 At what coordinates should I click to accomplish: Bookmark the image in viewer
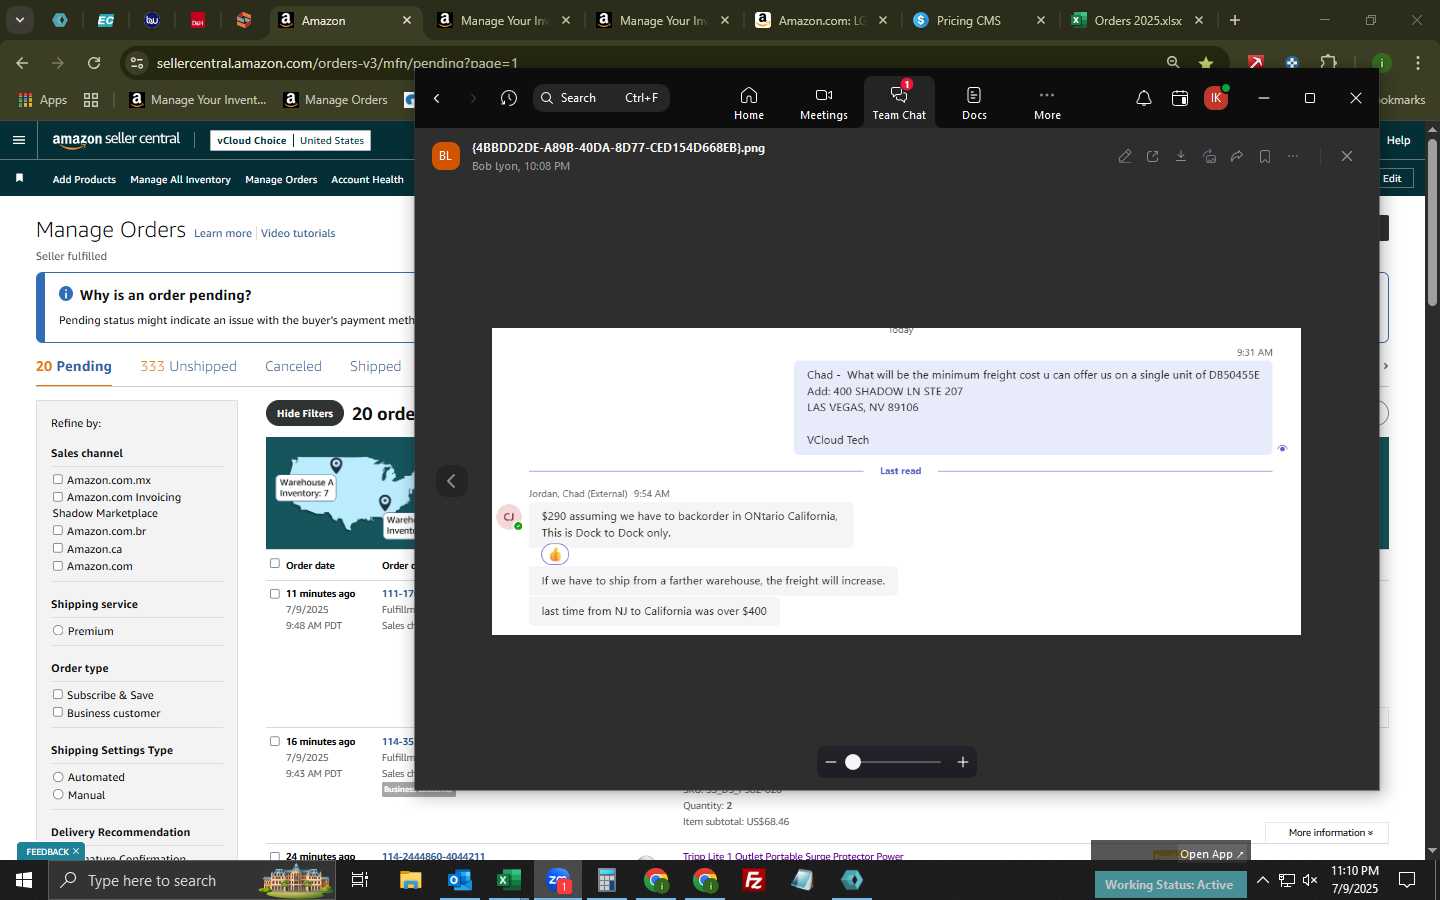coord(1265,156)
